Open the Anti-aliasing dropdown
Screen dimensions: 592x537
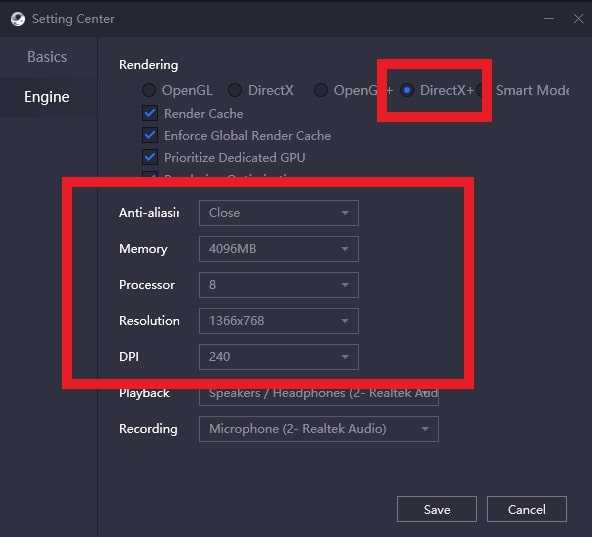click(x=279, y=213)
